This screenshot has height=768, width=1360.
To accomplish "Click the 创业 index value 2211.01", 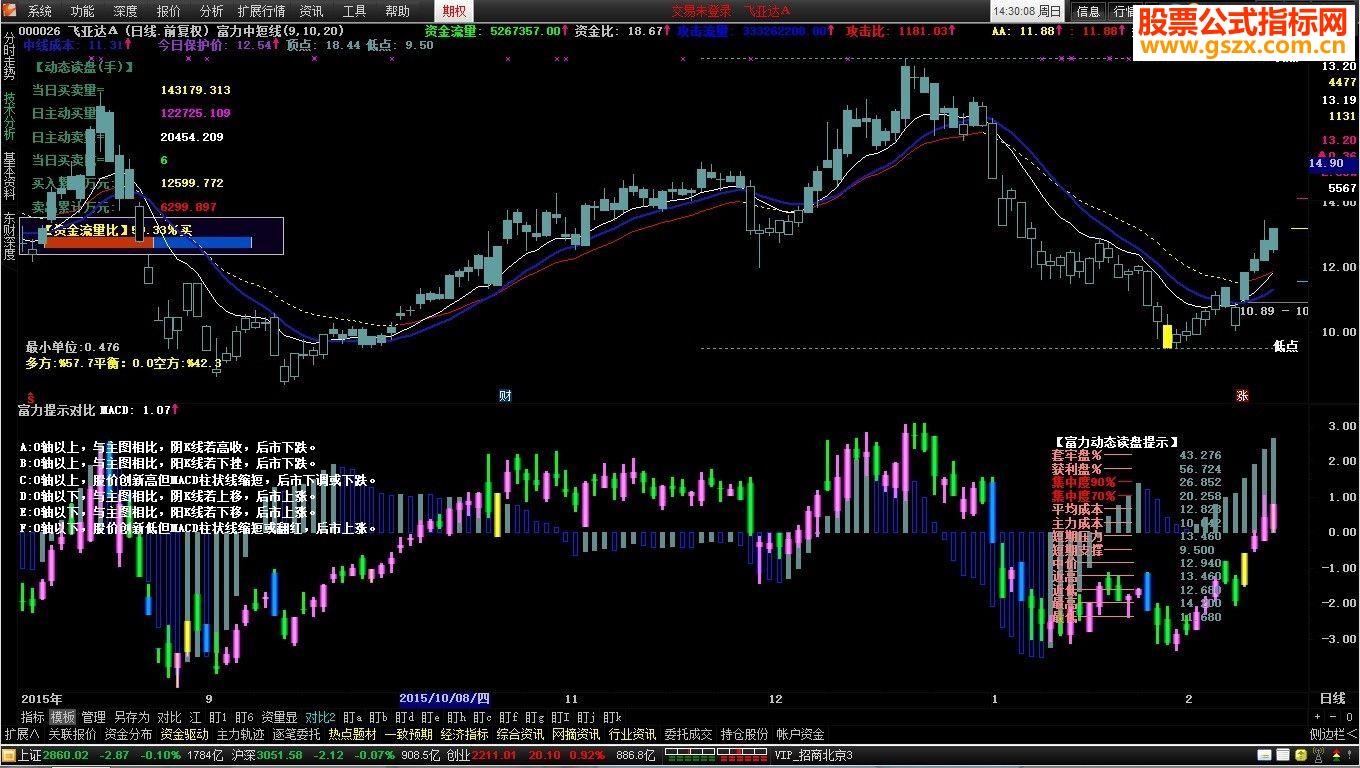I will click(x=495, y=756).
